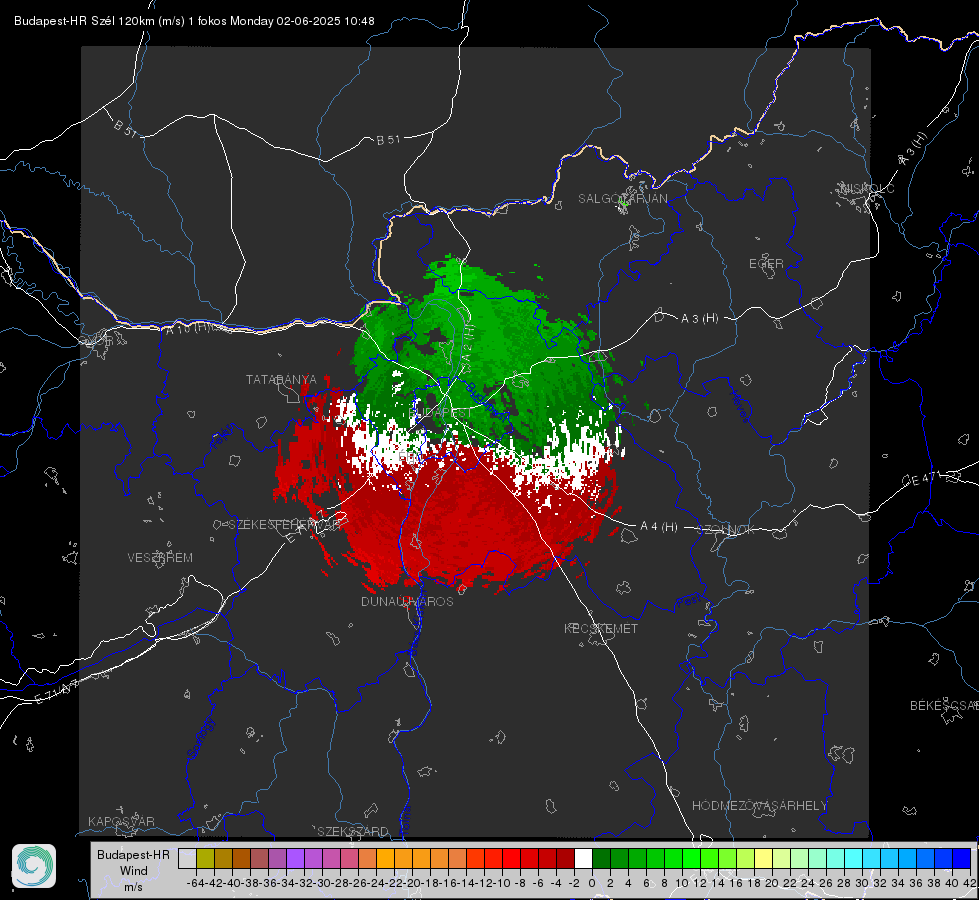Click the B 51 label at top center
Viewport: 979px width, 900px height.
tap(388, 140)
